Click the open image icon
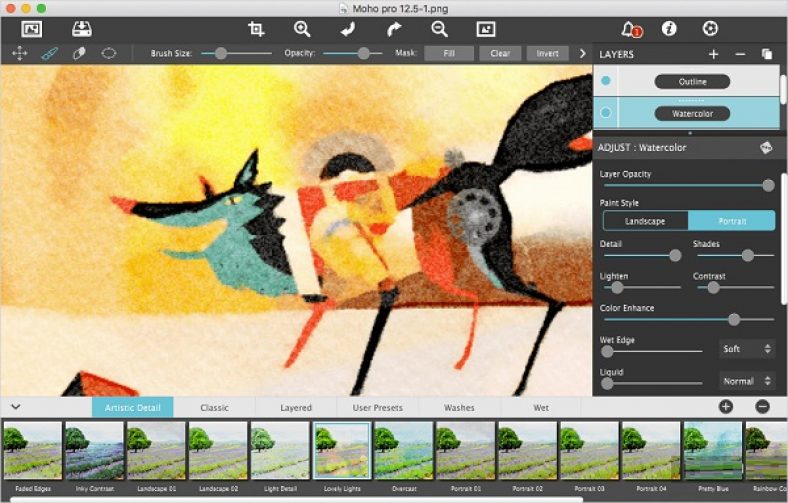This screenshot has width=788, height=503. coord(32,29)
